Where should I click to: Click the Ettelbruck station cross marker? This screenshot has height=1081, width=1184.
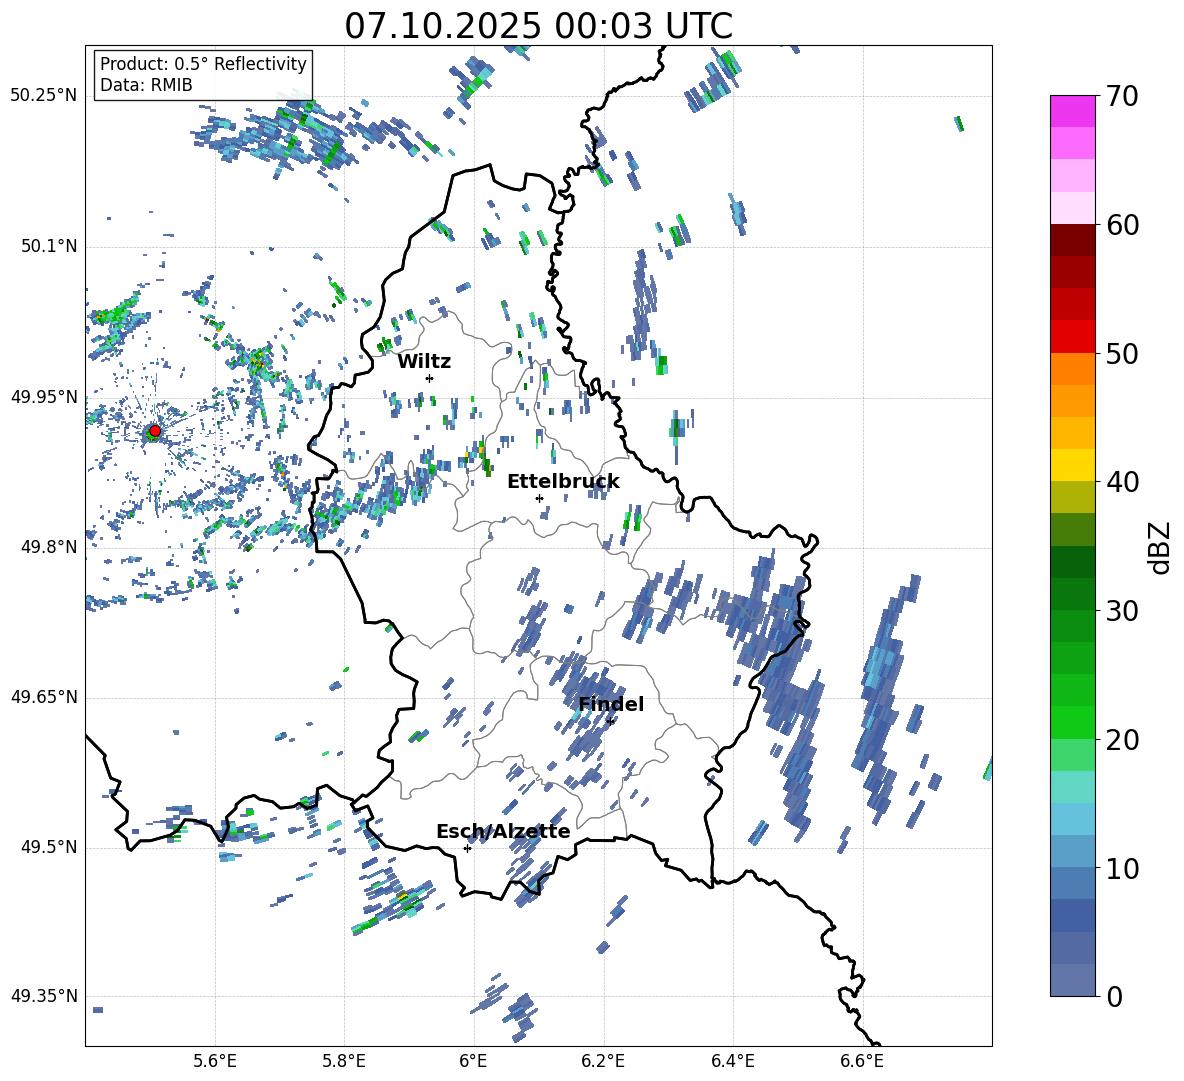click(539, 498)
